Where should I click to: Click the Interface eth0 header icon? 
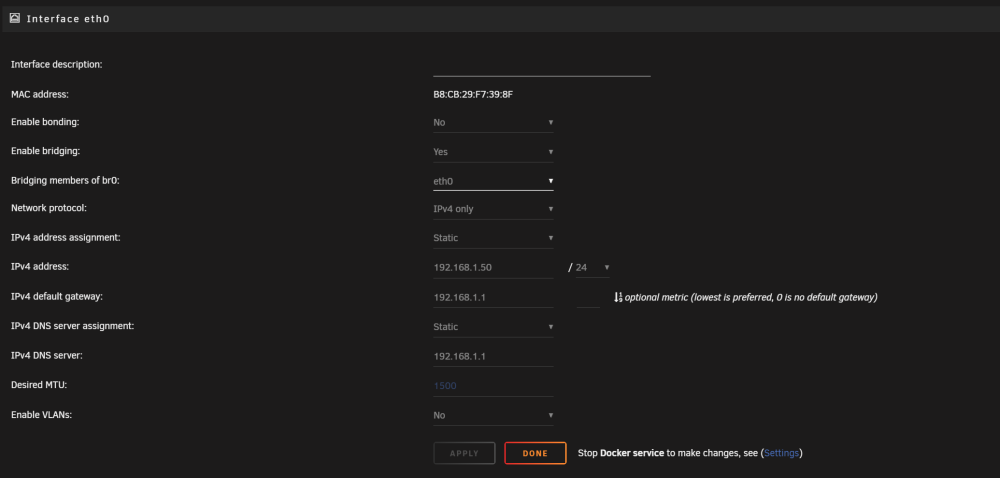coord(15,18)
